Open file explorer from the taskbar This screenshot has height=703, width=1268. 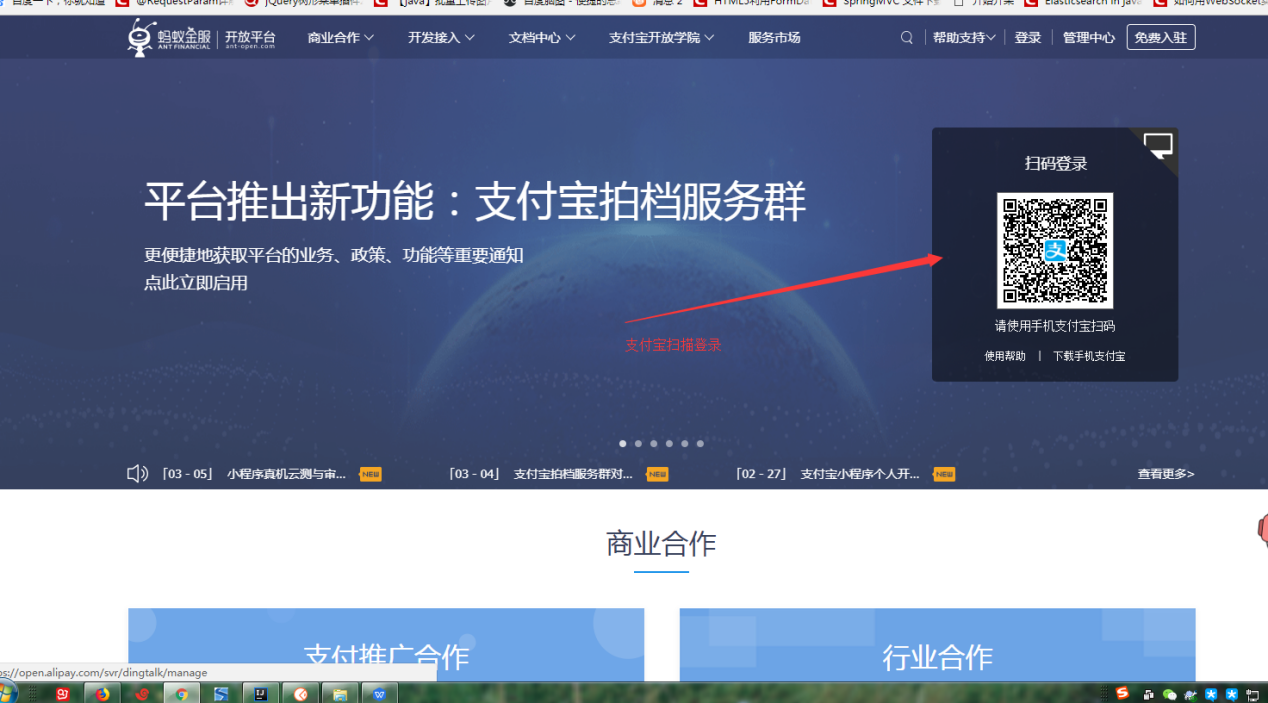click(340, 693)
